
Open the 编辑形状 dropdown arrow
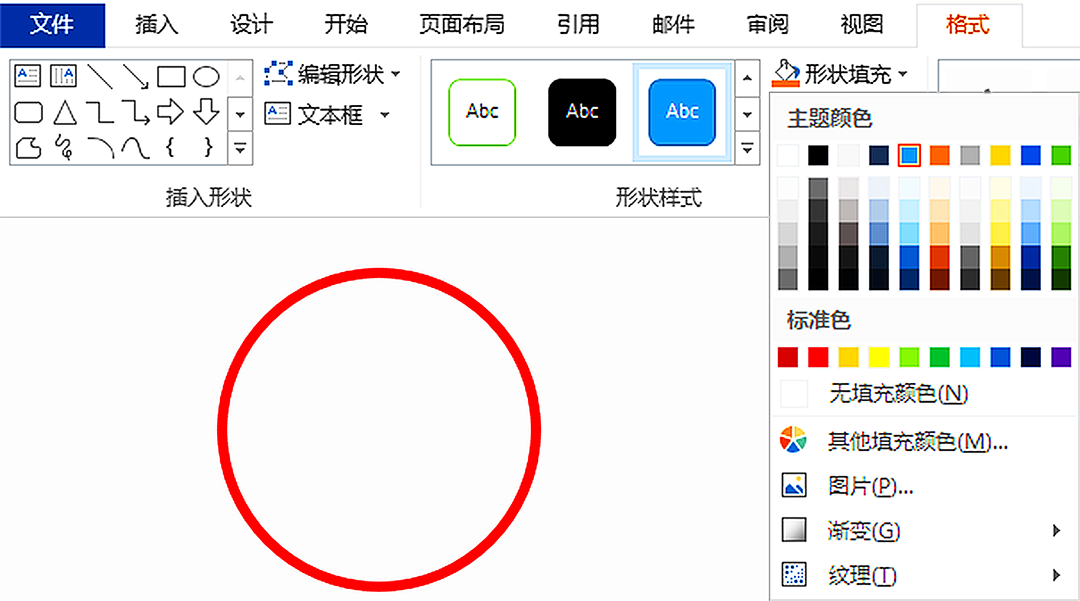395,74
